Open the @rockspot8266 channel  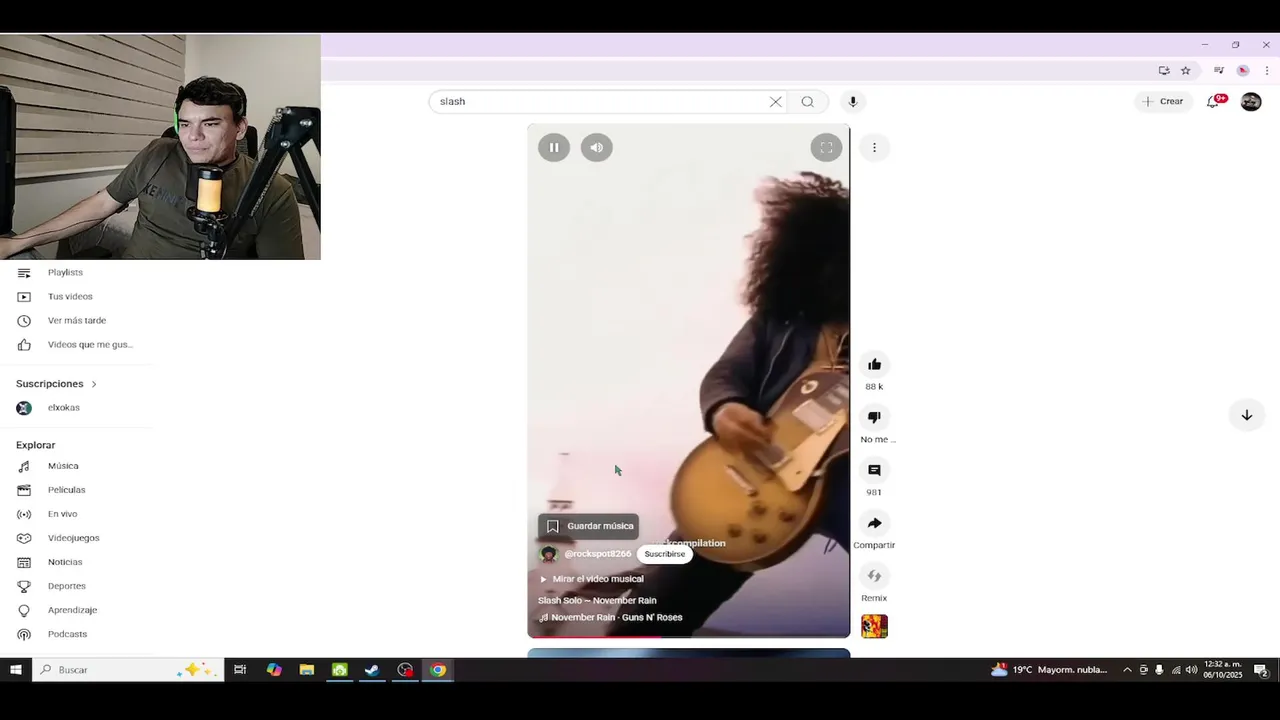click(x=598, y=554)
